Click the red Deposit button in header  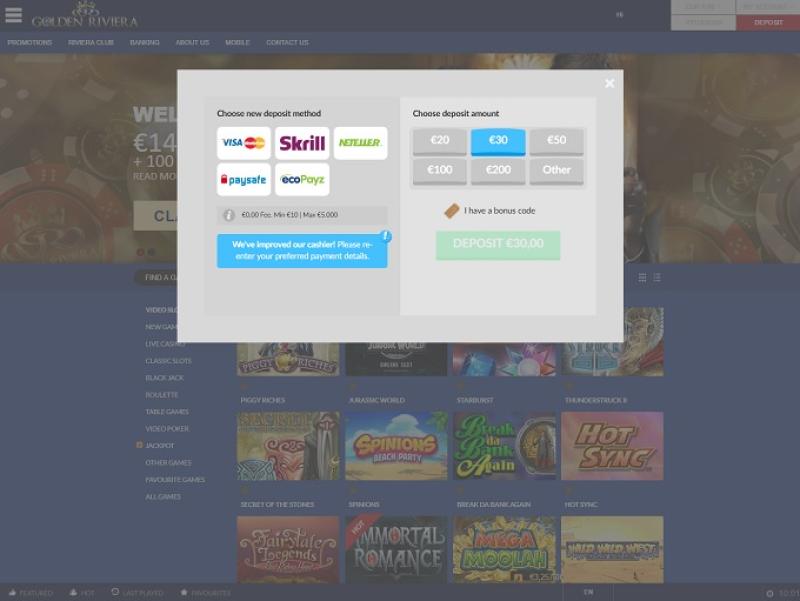point(768,22)
